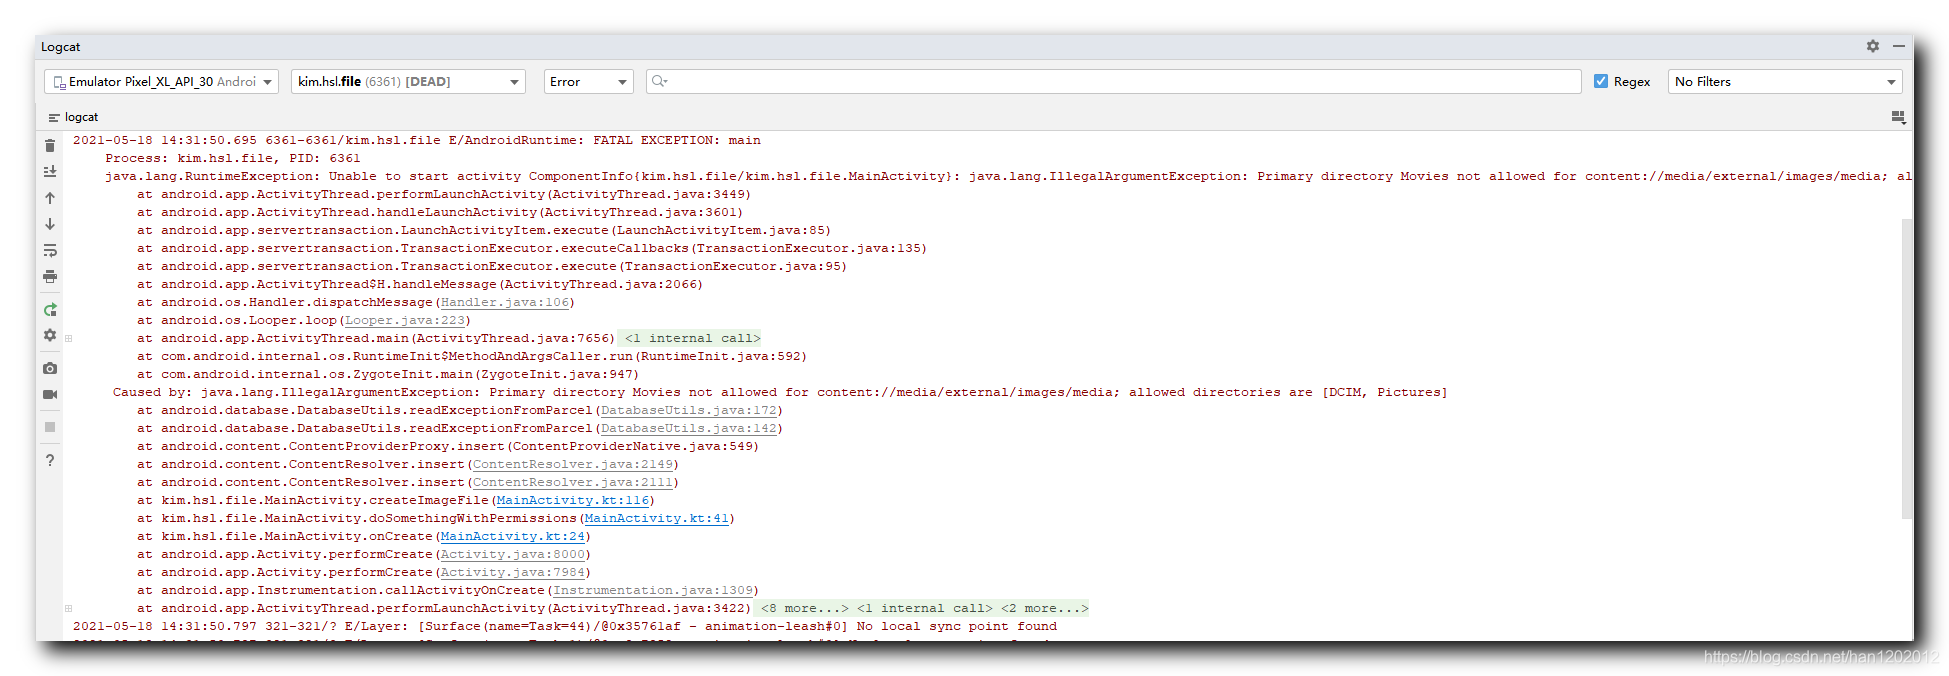
Task: Toggle the Regex checkbox
Action: 1601,81
